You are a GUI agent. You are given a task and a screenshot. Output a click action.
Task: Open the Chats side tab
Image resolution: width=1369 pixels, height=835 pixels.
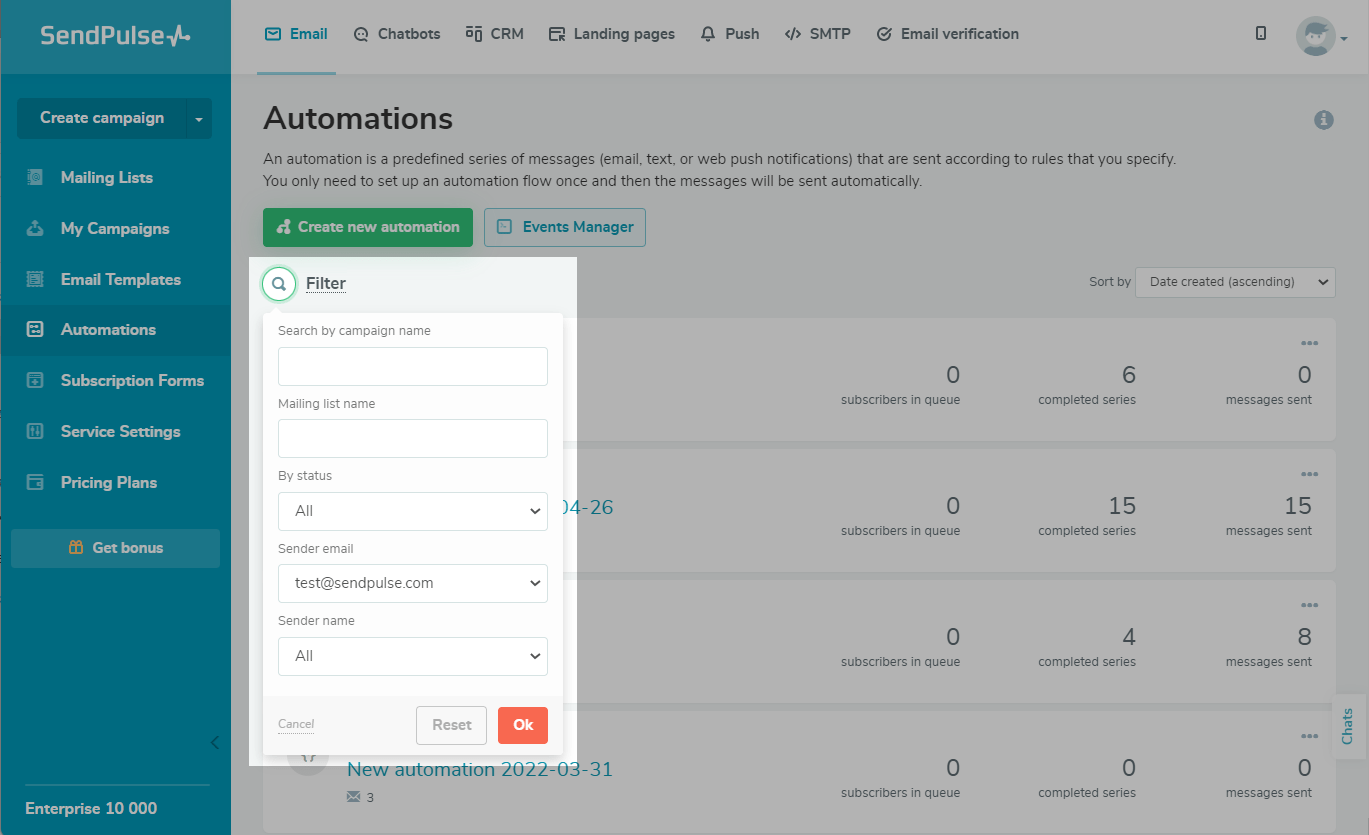coord(1348,726)
